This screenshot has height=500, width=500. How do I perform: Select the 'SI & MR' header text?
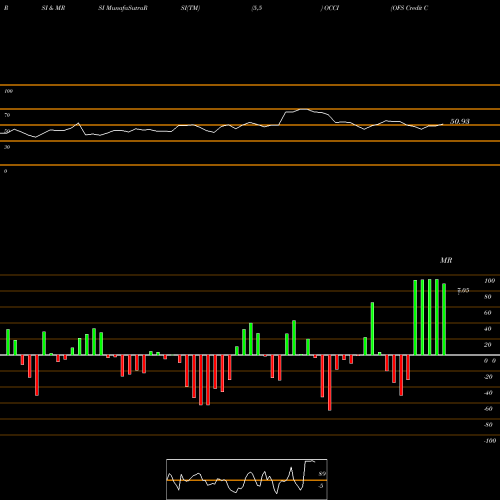[x=53, y=8]
